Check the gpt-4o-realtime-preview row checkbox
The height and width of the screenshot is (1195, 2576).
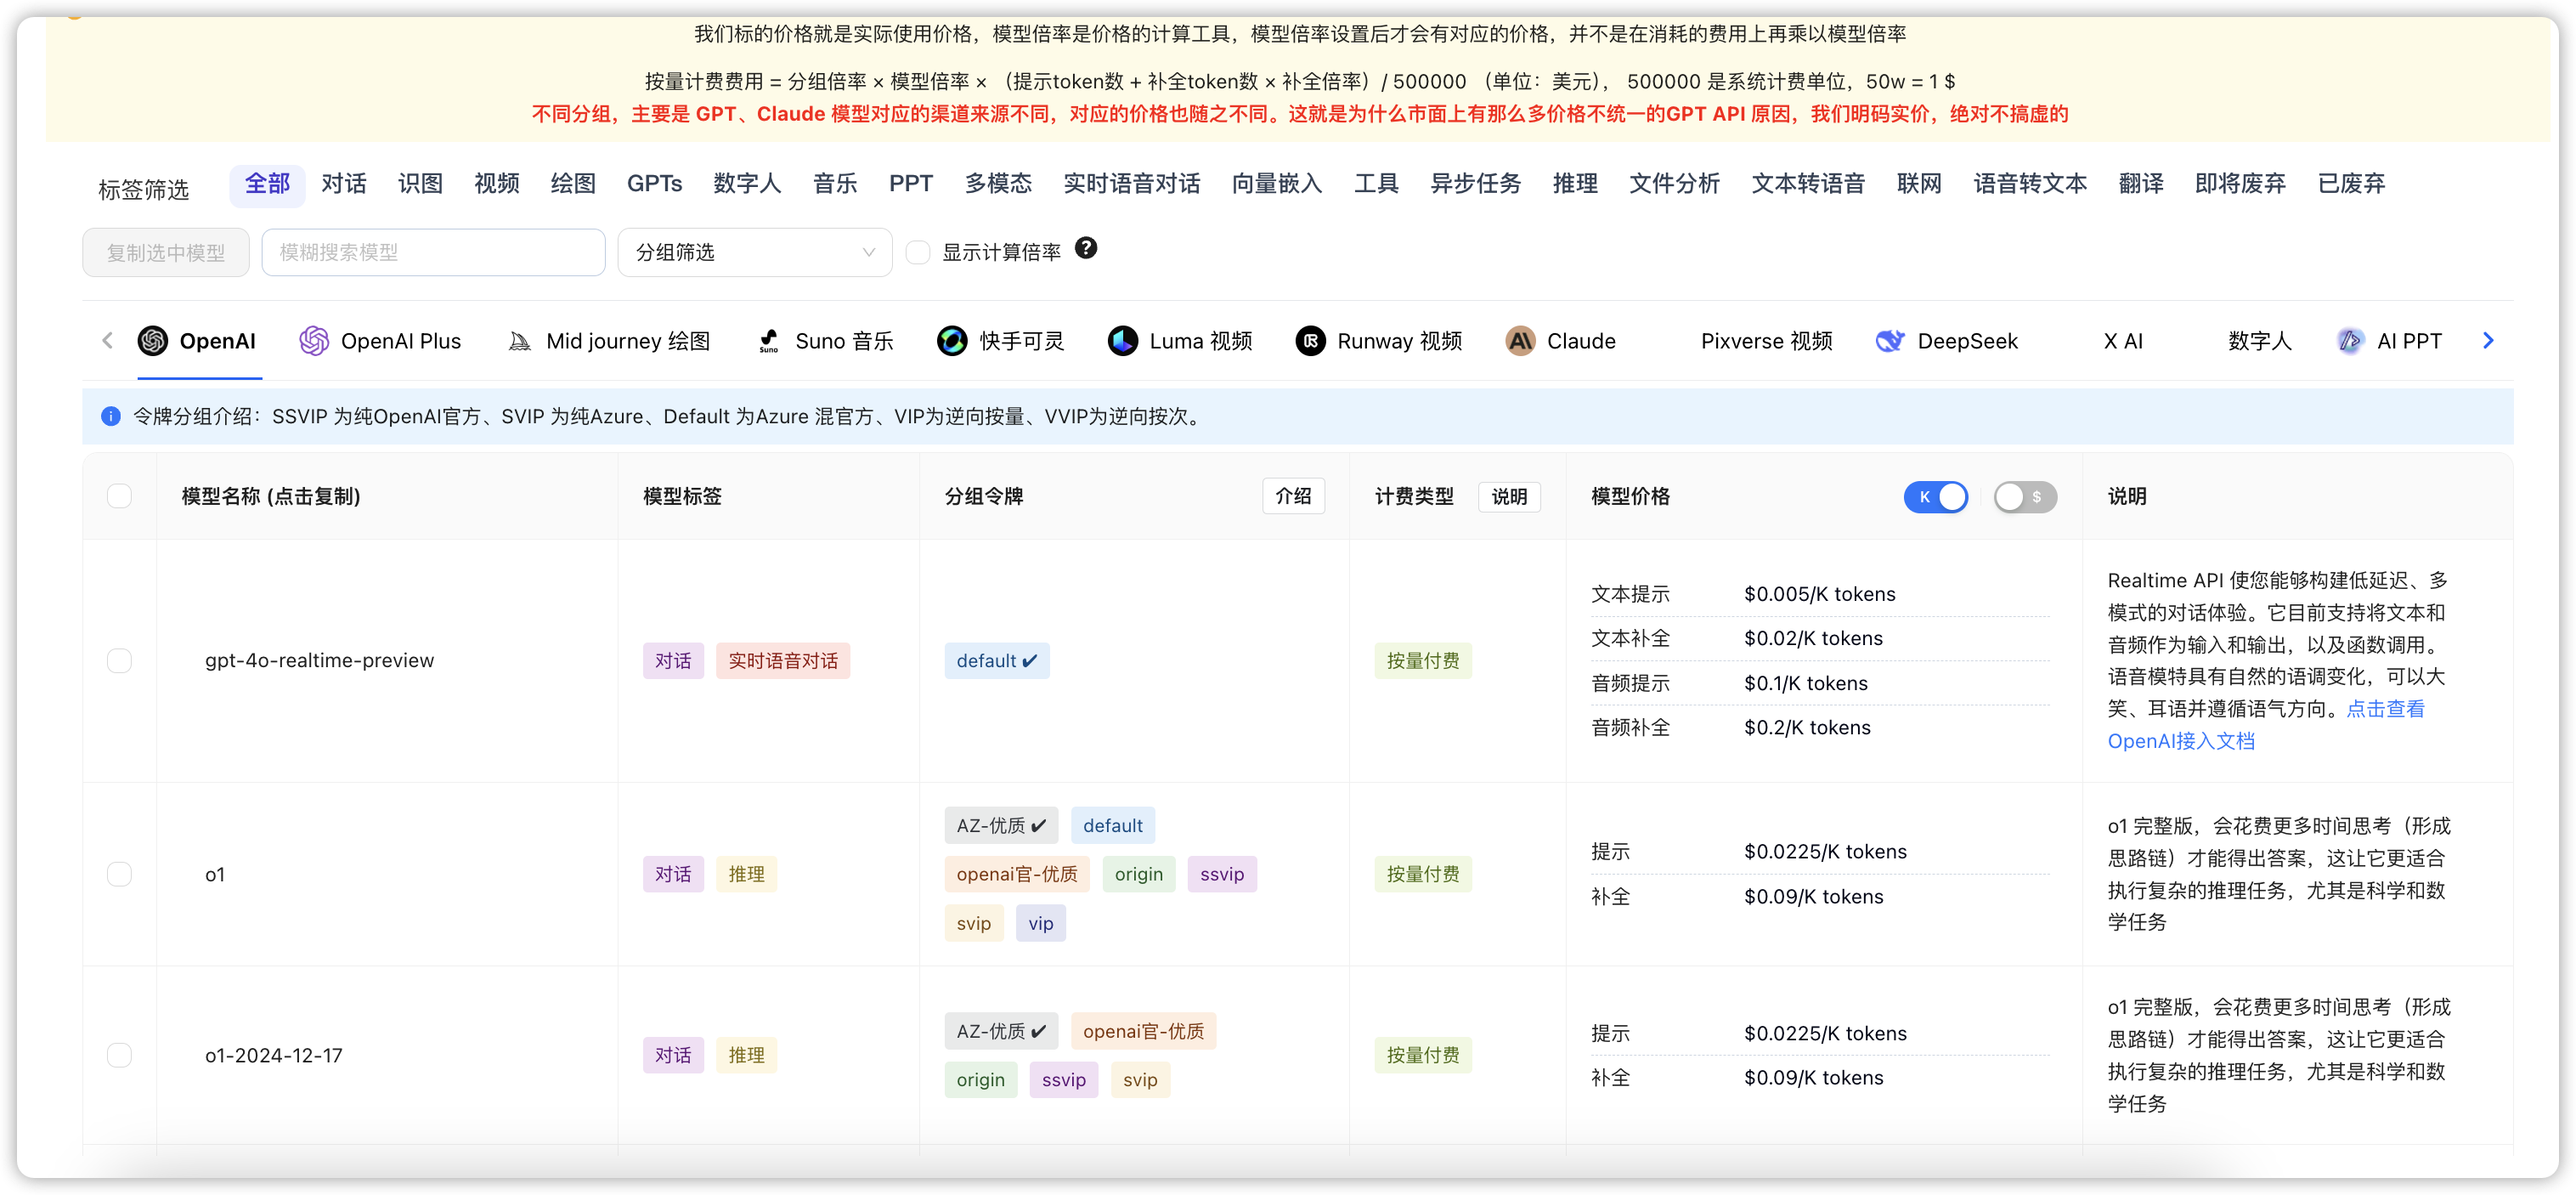(x=119, y=661)
